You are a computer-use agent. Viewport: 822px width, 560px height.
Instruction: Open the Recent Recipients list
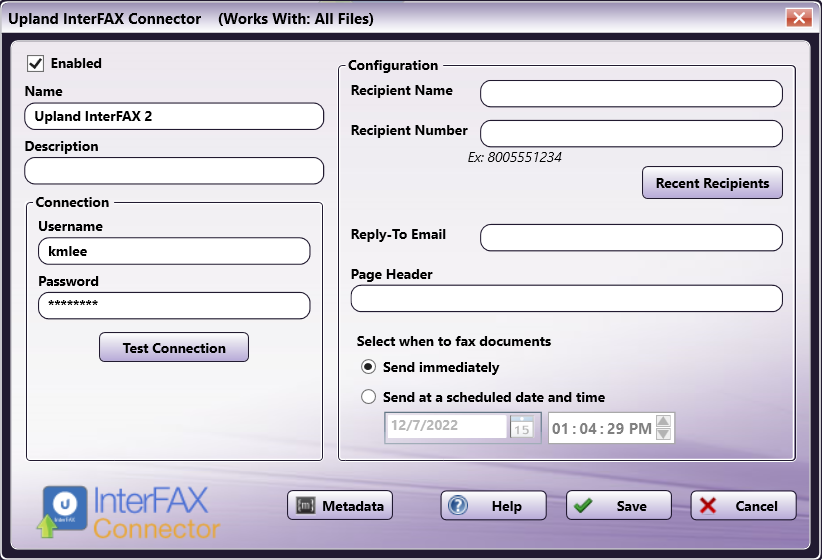[712, 183]
